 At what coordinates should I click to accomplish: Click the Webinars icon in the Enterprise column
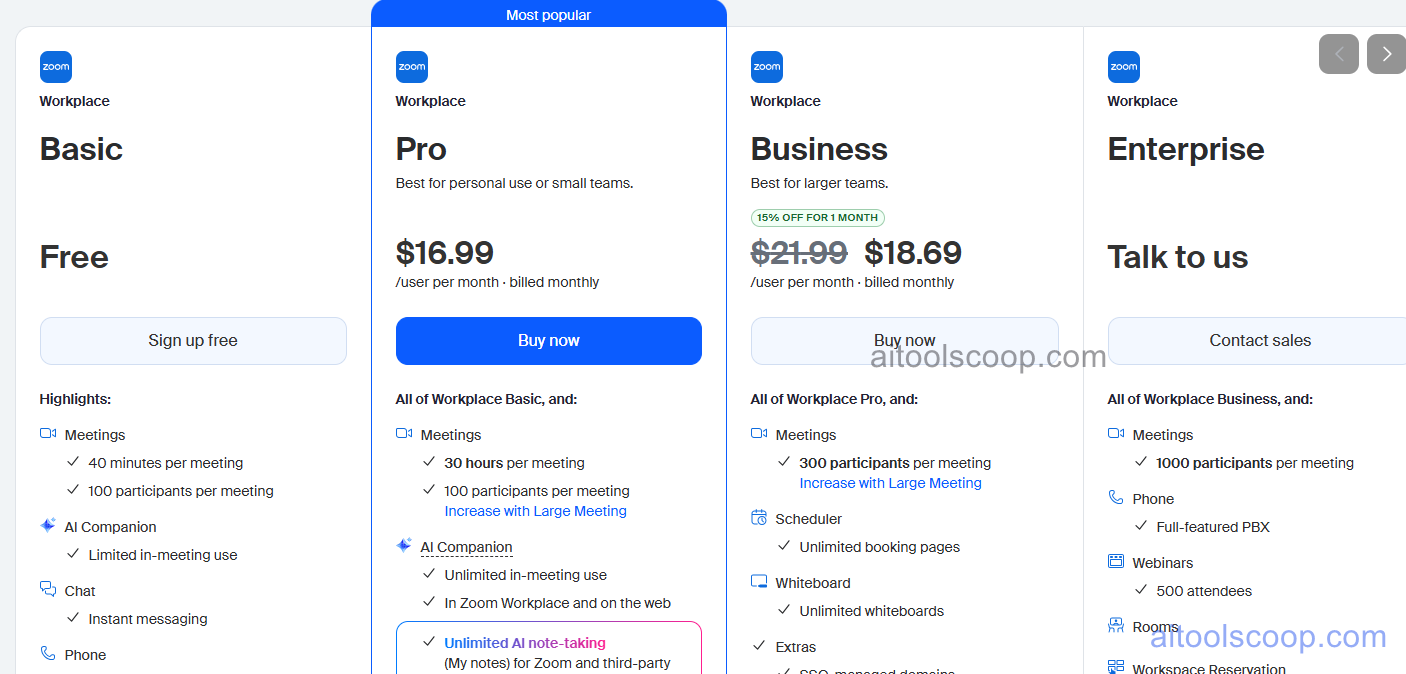[1115, 561]
